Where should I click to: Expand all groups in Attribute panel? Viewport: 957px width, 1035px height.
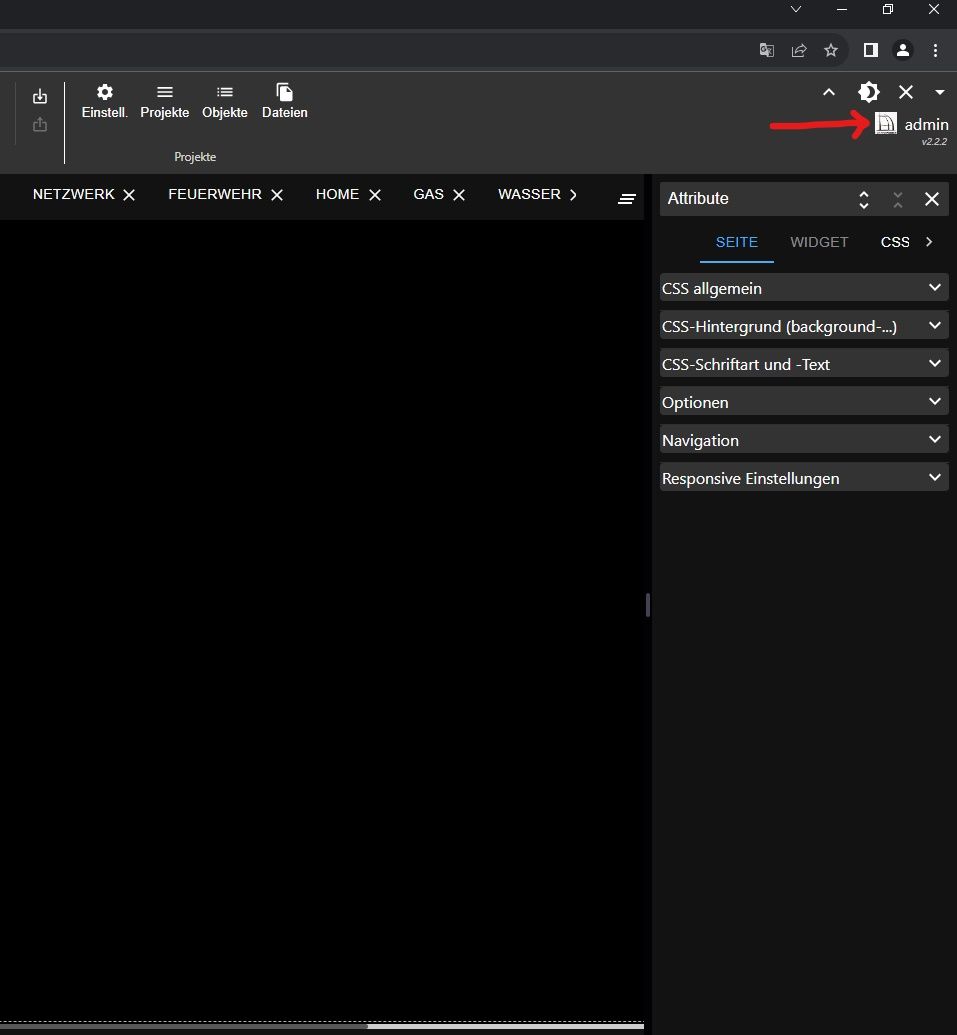click(x=863, y=199)
